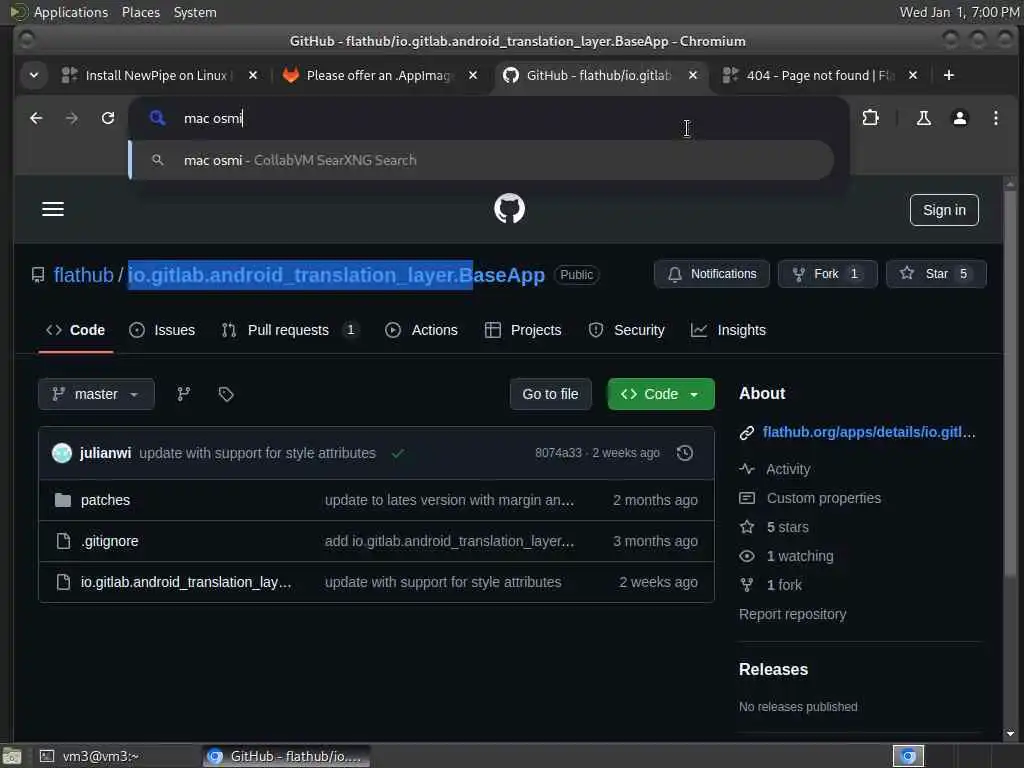
Task: Switch to 404 Page not found tab
Action: 820,76
